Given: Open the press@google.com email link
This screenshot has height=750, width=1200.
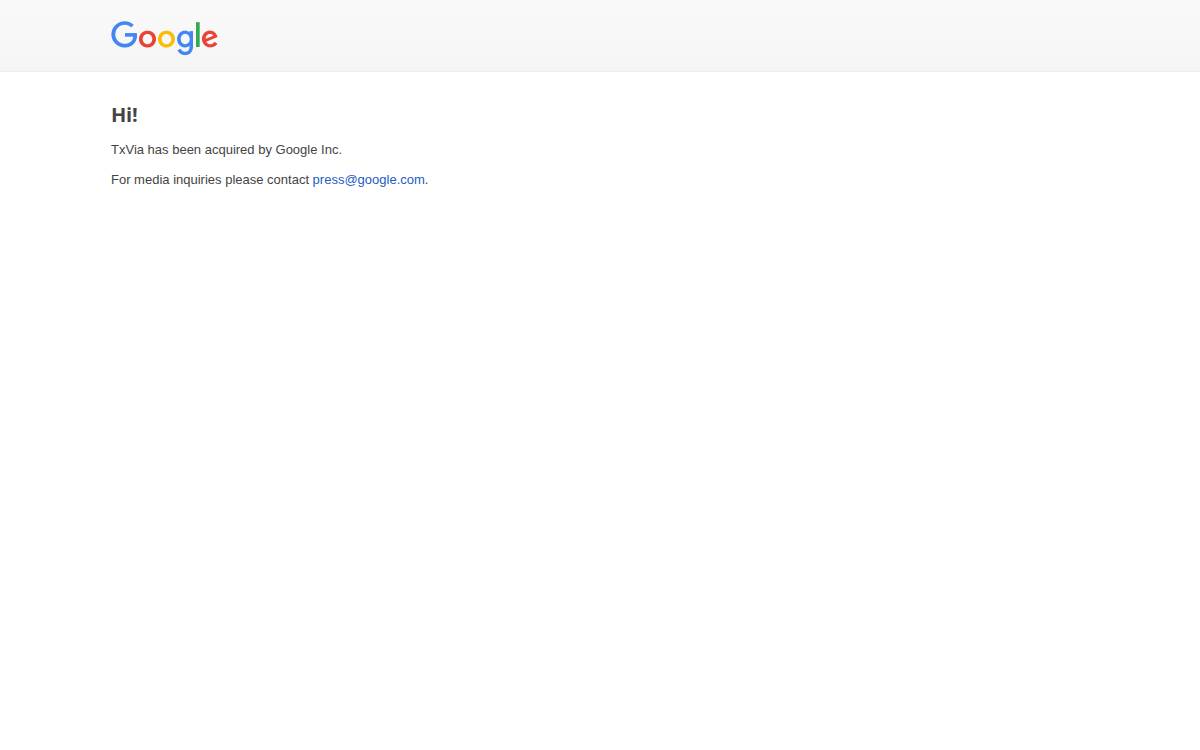Looking at the screenshot, I should tap(368, 180).
